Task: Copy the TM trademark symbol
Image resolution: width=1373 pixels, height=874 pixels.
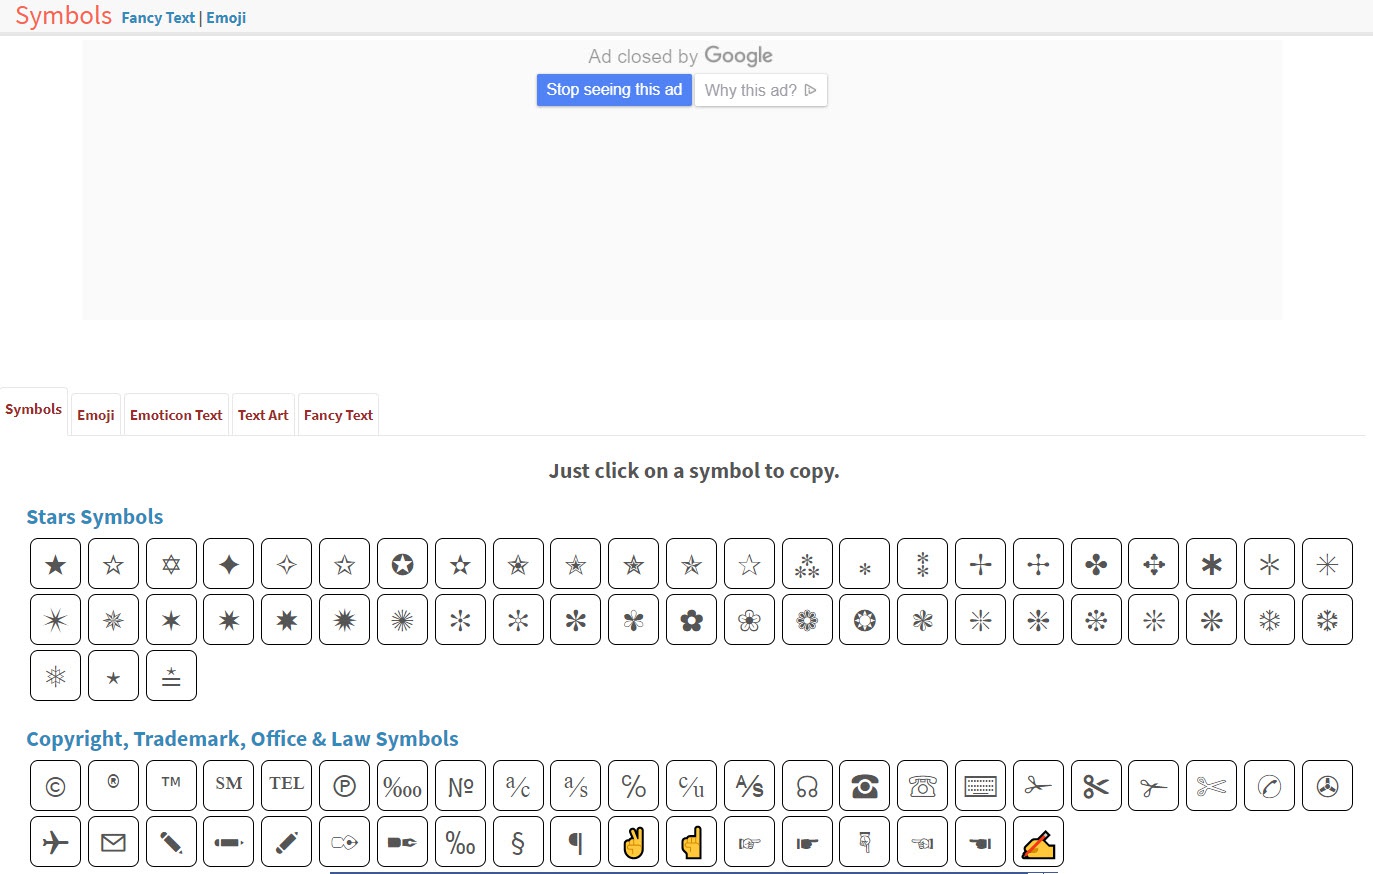Action: click(x=171, y=786)
